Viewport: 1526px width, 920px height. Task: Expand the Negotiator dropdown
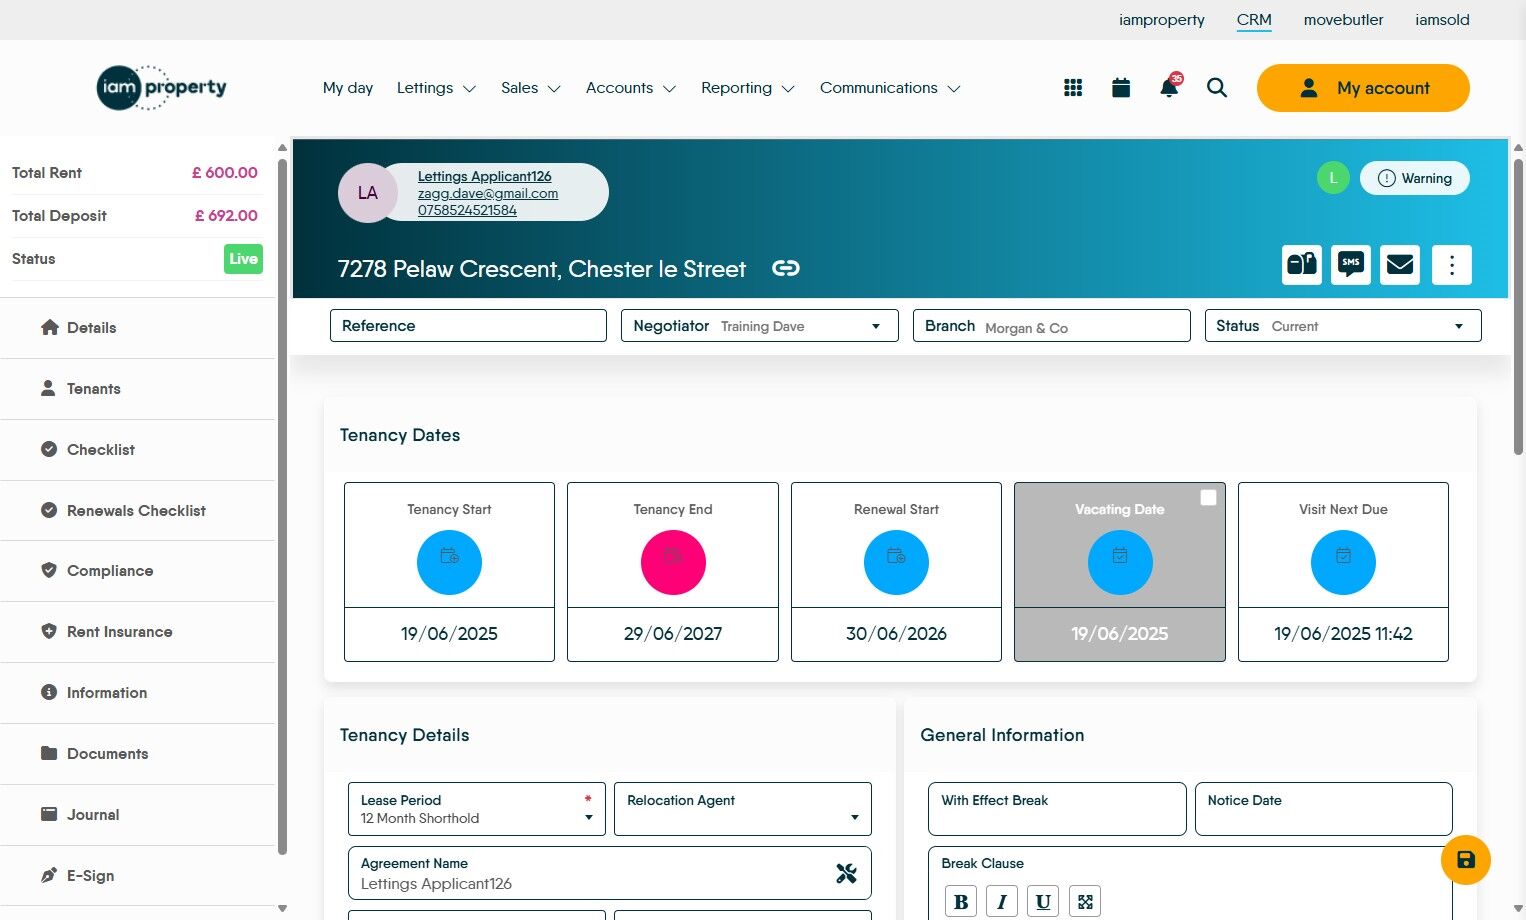point(760,326)
